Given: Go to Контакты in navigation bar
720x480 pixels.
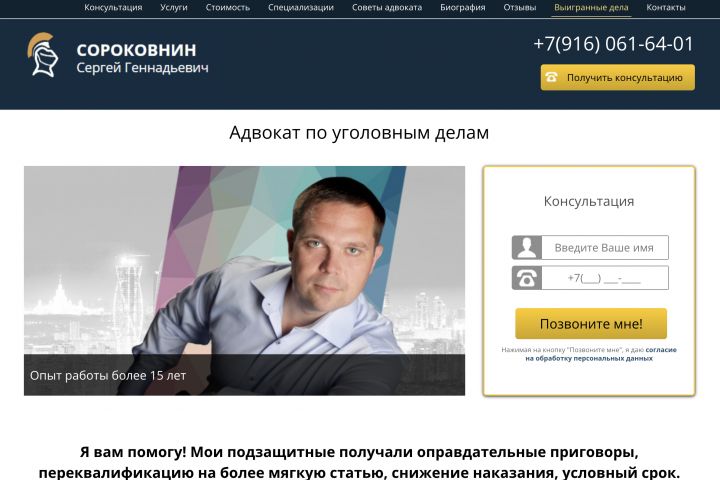Looking at the screenshot, I should tap(665, 7).
